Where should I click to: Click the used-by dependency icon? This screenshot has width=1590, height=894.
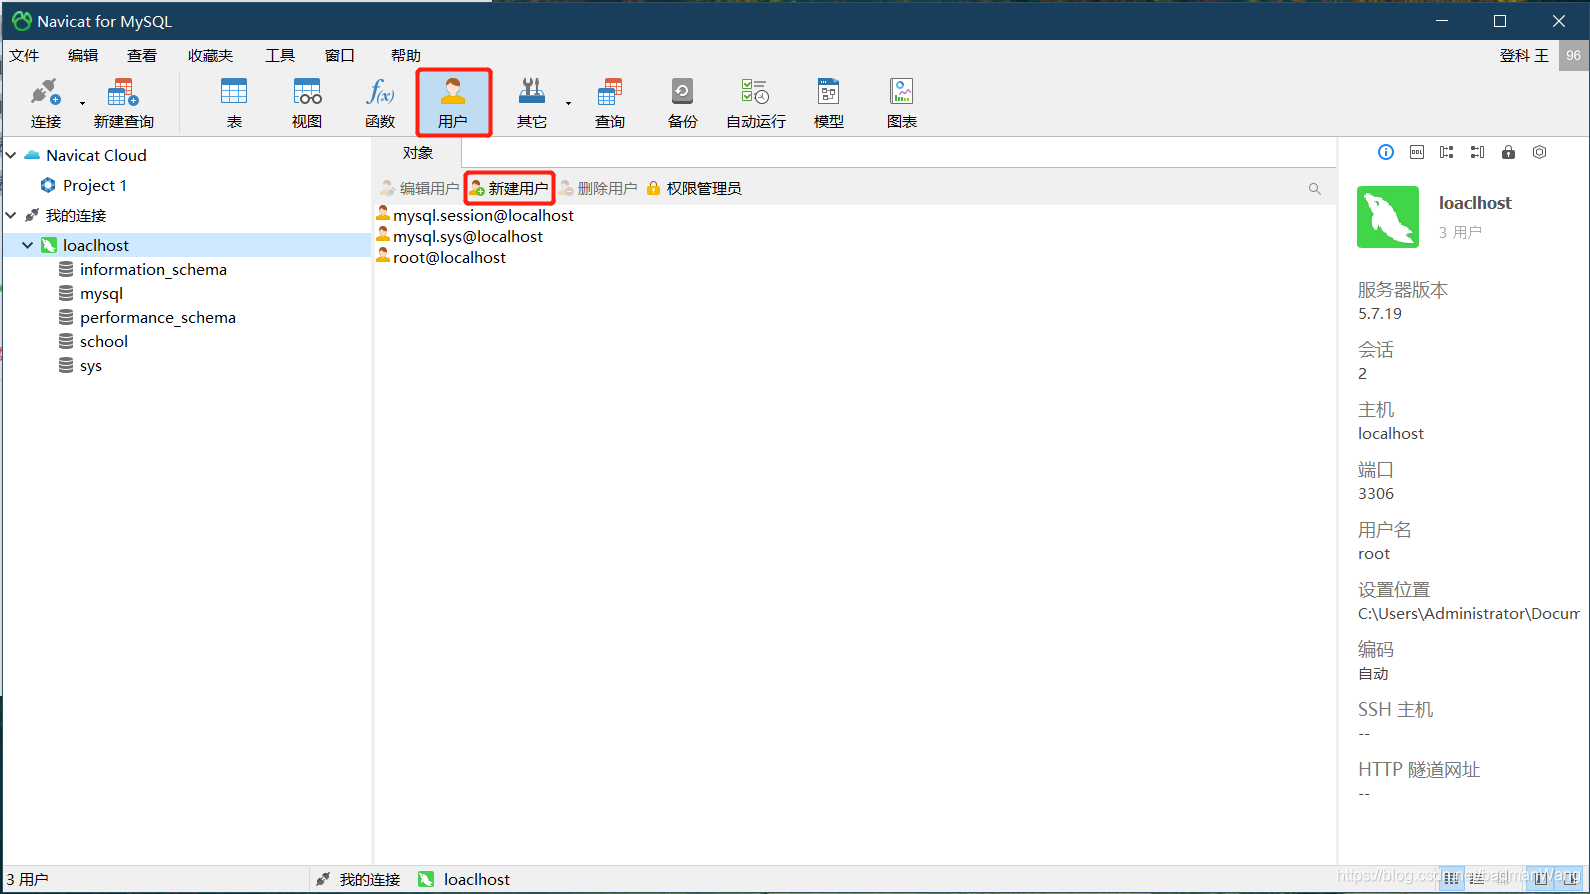[x=1478, y=152]
